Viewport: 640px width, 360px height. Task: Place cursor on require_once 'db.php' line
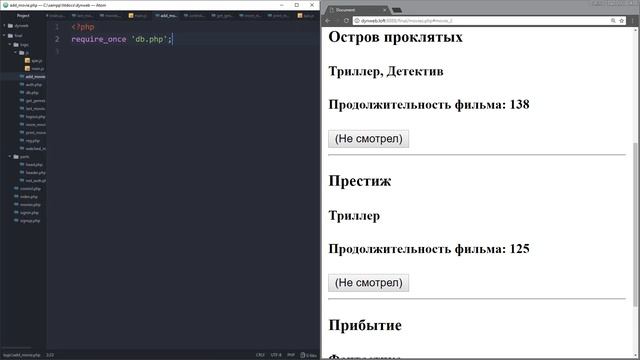point(122,39)
